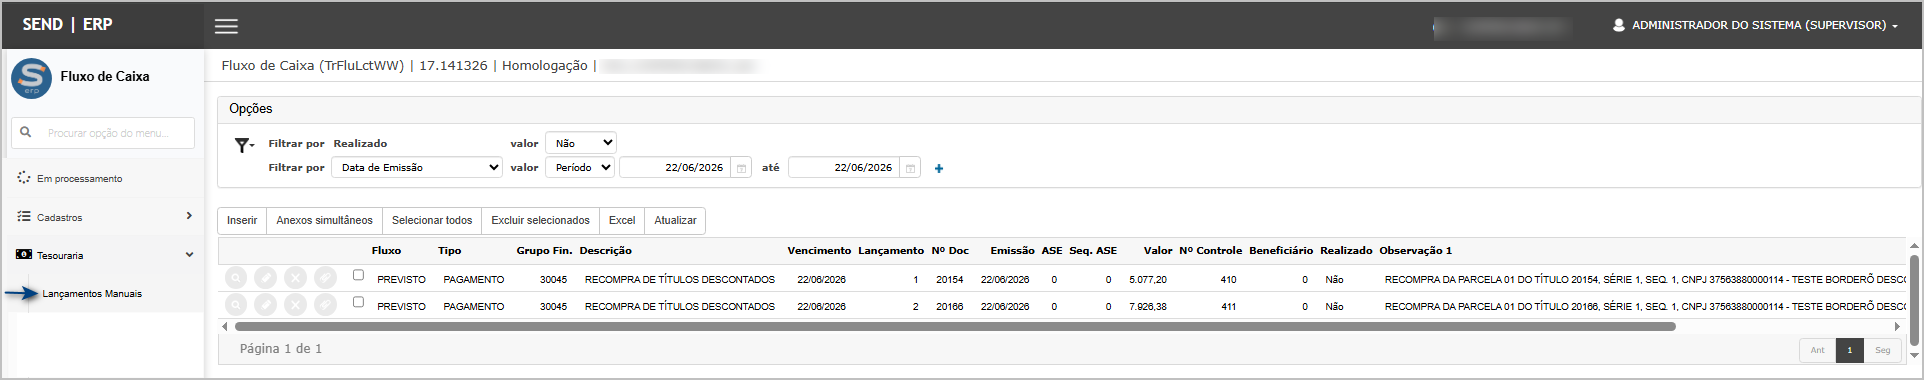Screen dimensions: 1924x380
Task: Add a filter with the blue plus
Action: [x=939, y=168]
